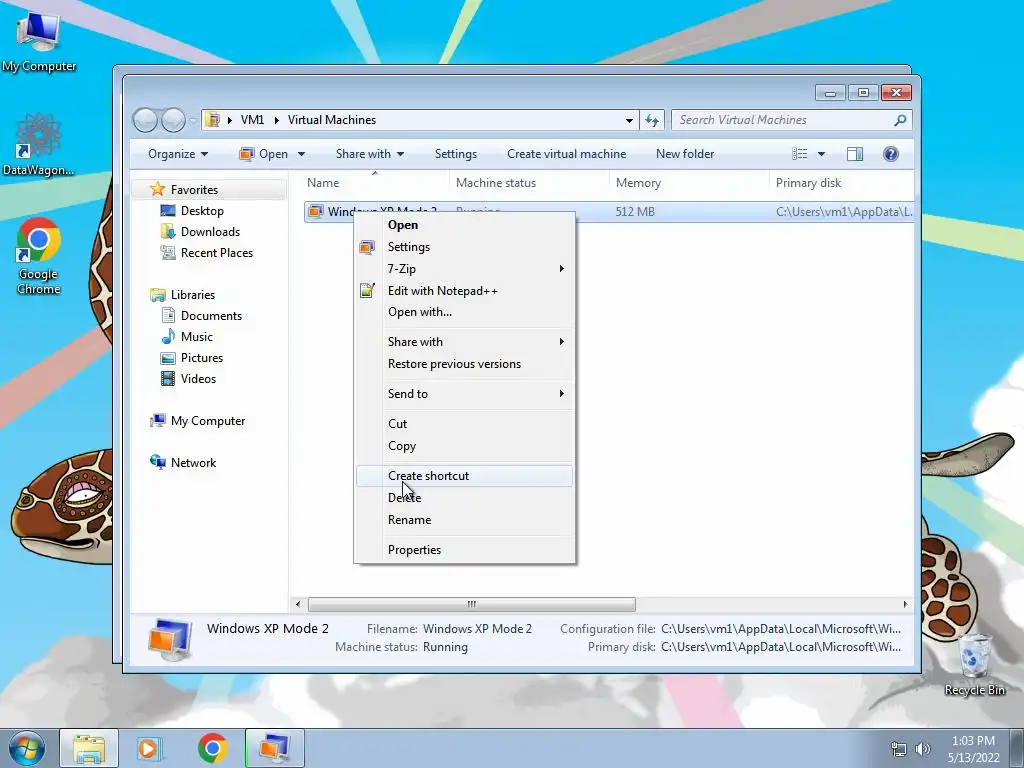Screen dimensions: 1024x768
Task: Click the horizontal scrollbar thumb
Action: 472,605
